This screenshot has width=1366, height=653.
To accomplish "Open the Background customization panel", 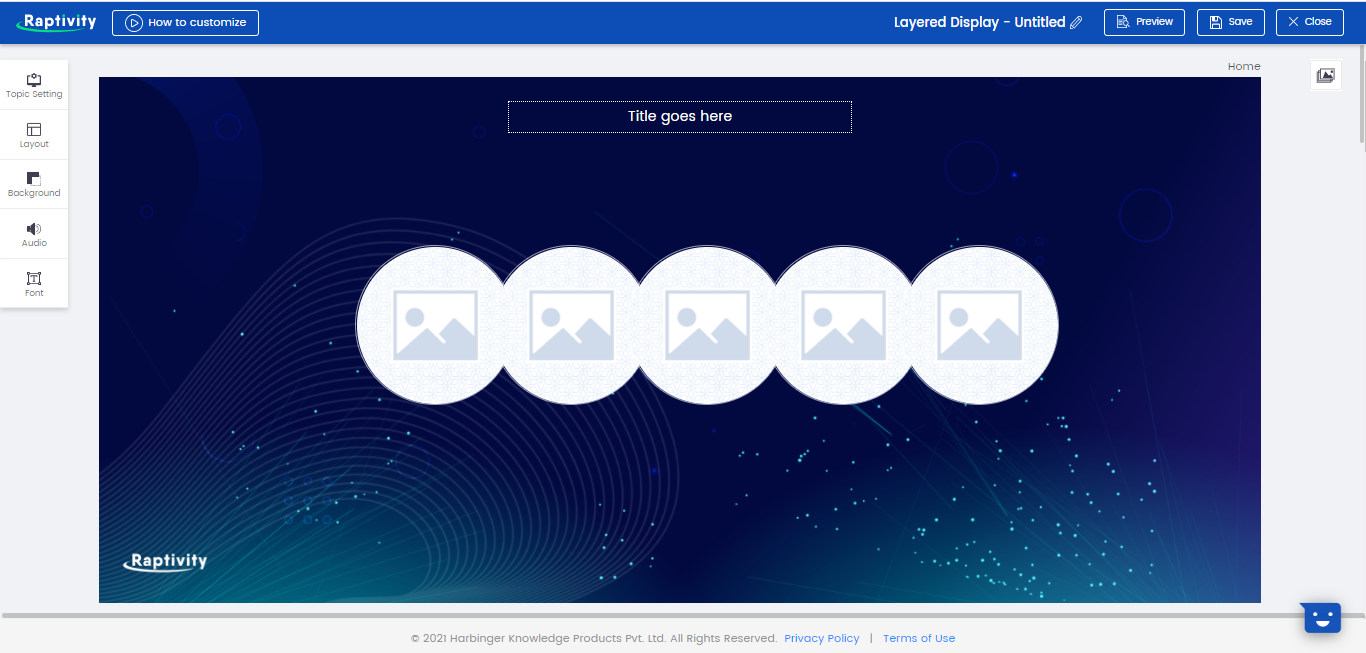I will coord(34,184).
